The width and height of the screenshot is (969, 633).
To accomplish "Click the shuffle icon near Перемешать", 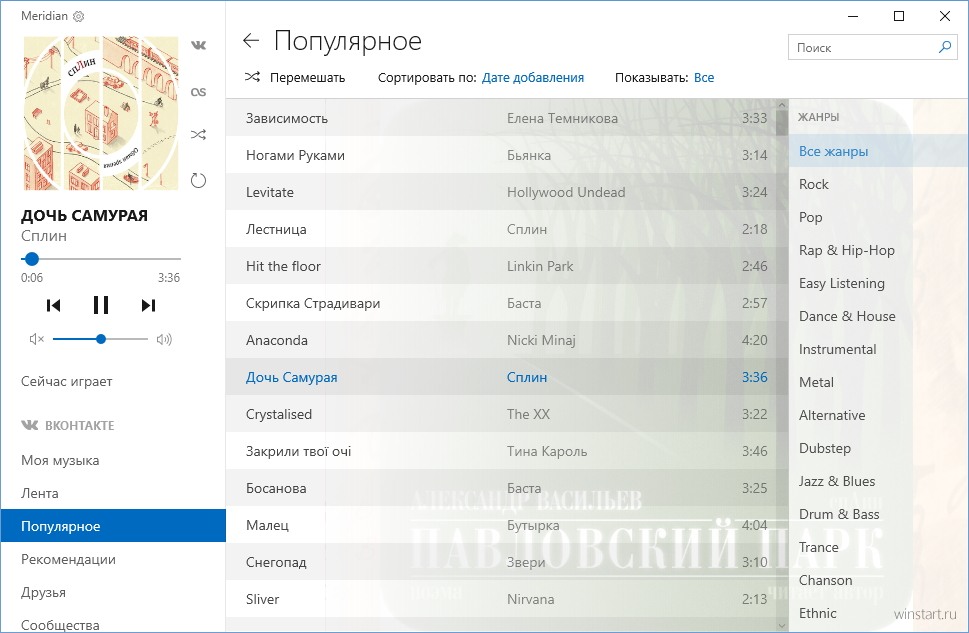I will (252, 77).
